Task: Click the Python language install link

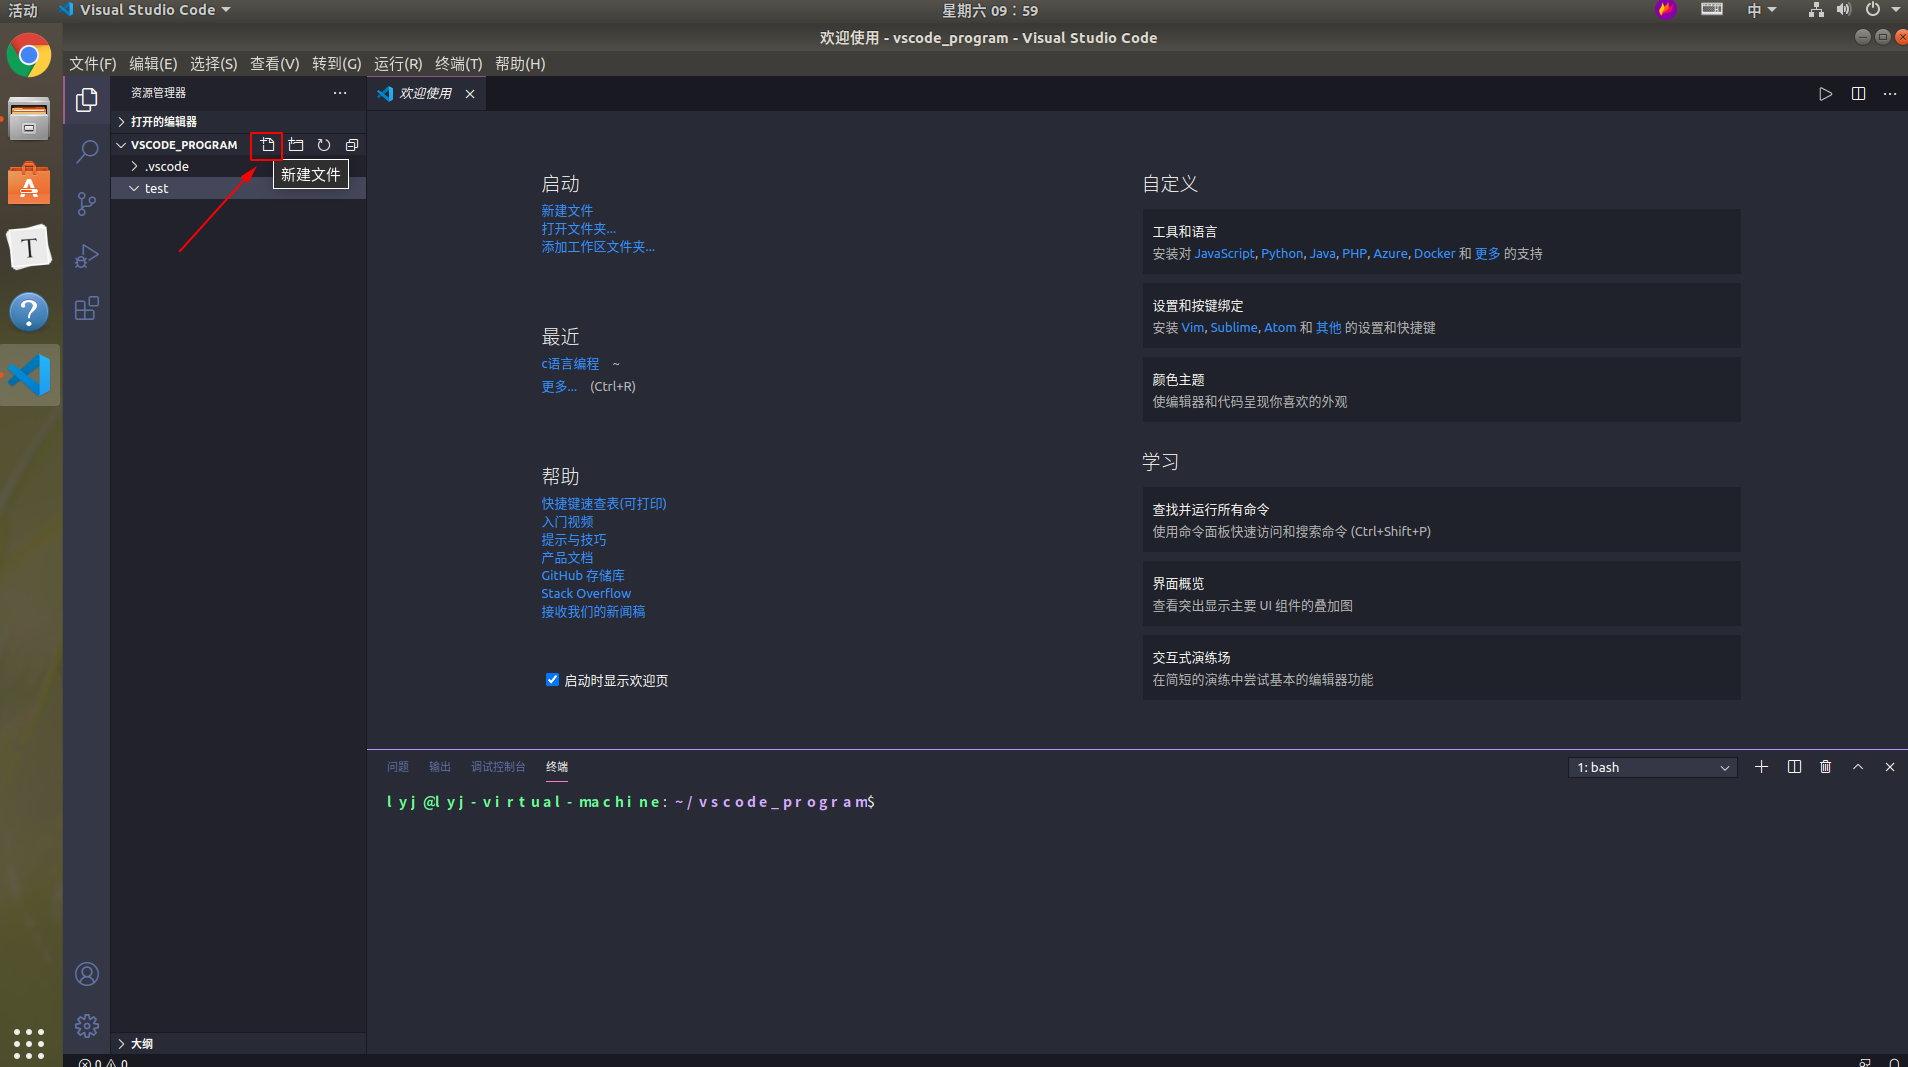Action: click(1282, 254)
